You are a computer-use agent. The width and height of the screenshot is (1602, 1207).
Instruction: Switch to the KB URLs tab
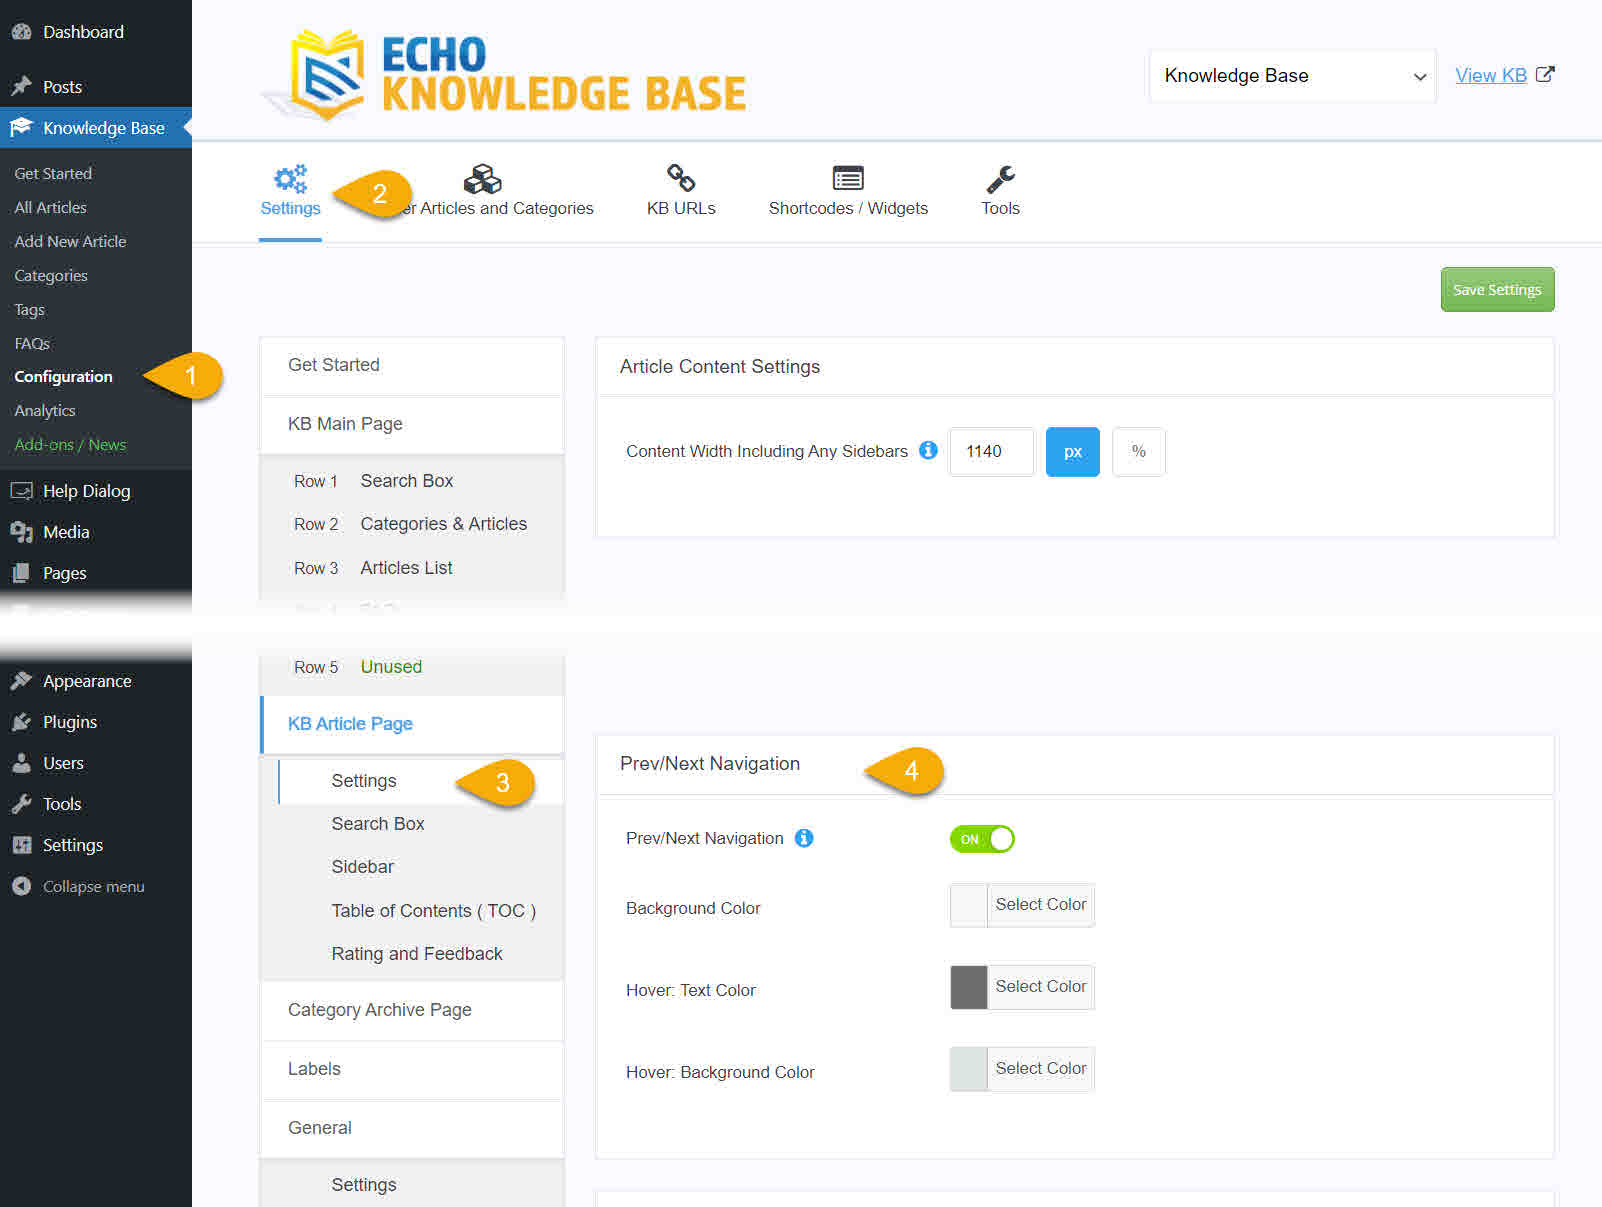(x=681, y=190)
